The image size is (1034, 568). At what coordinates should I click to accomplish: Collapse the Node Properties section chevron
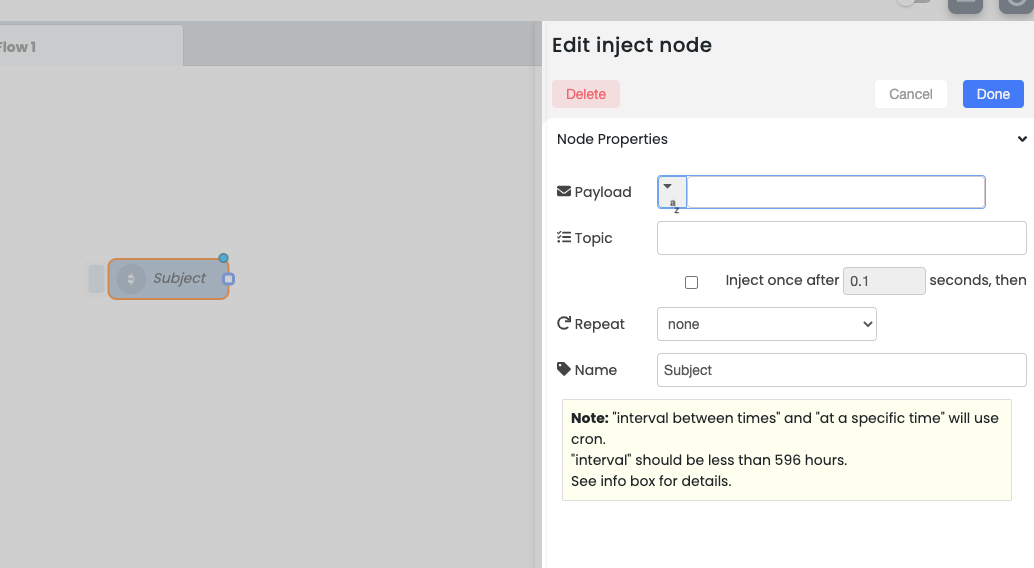[x=1021, y=139]
